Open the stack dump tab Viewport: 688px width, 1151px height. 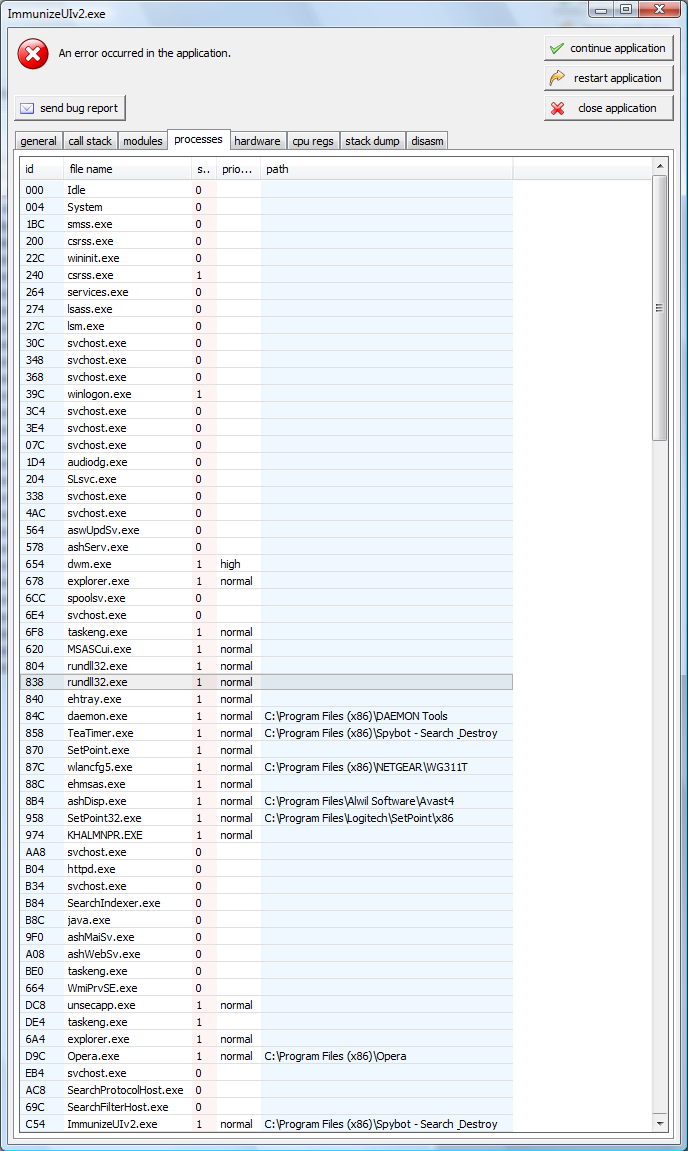pos(372,141)
